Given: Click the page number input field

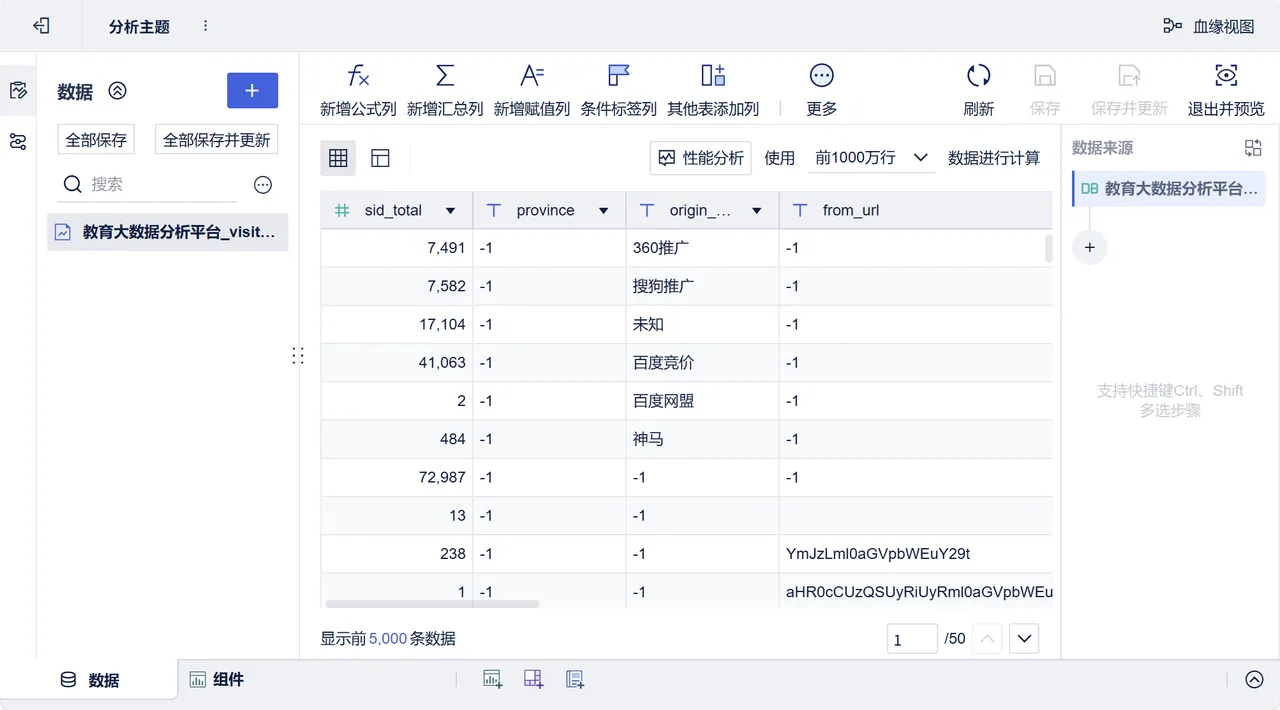Looking at the screenshot, I should pos(911,639).
